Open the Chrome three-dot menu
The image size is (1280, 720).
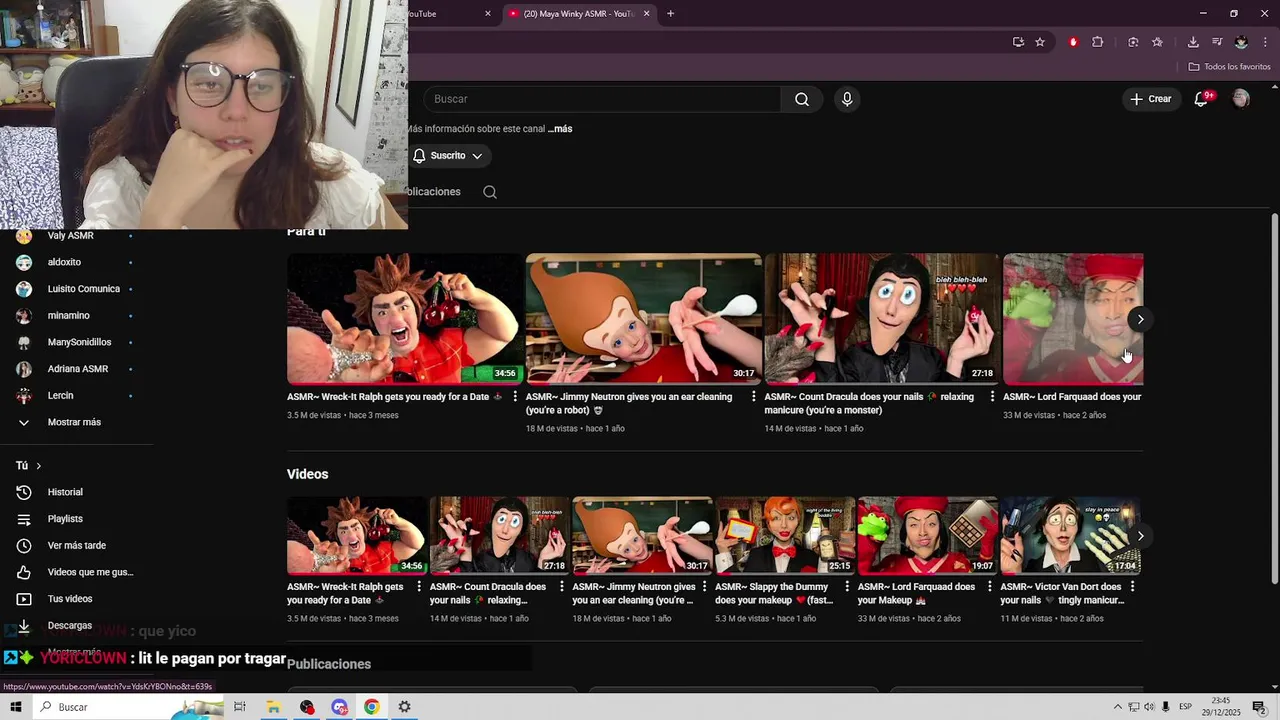[x=1265, y=42]
